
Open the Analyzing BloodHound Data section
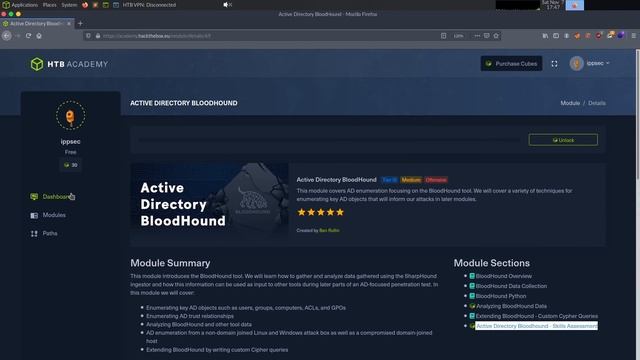pos(511,306)
